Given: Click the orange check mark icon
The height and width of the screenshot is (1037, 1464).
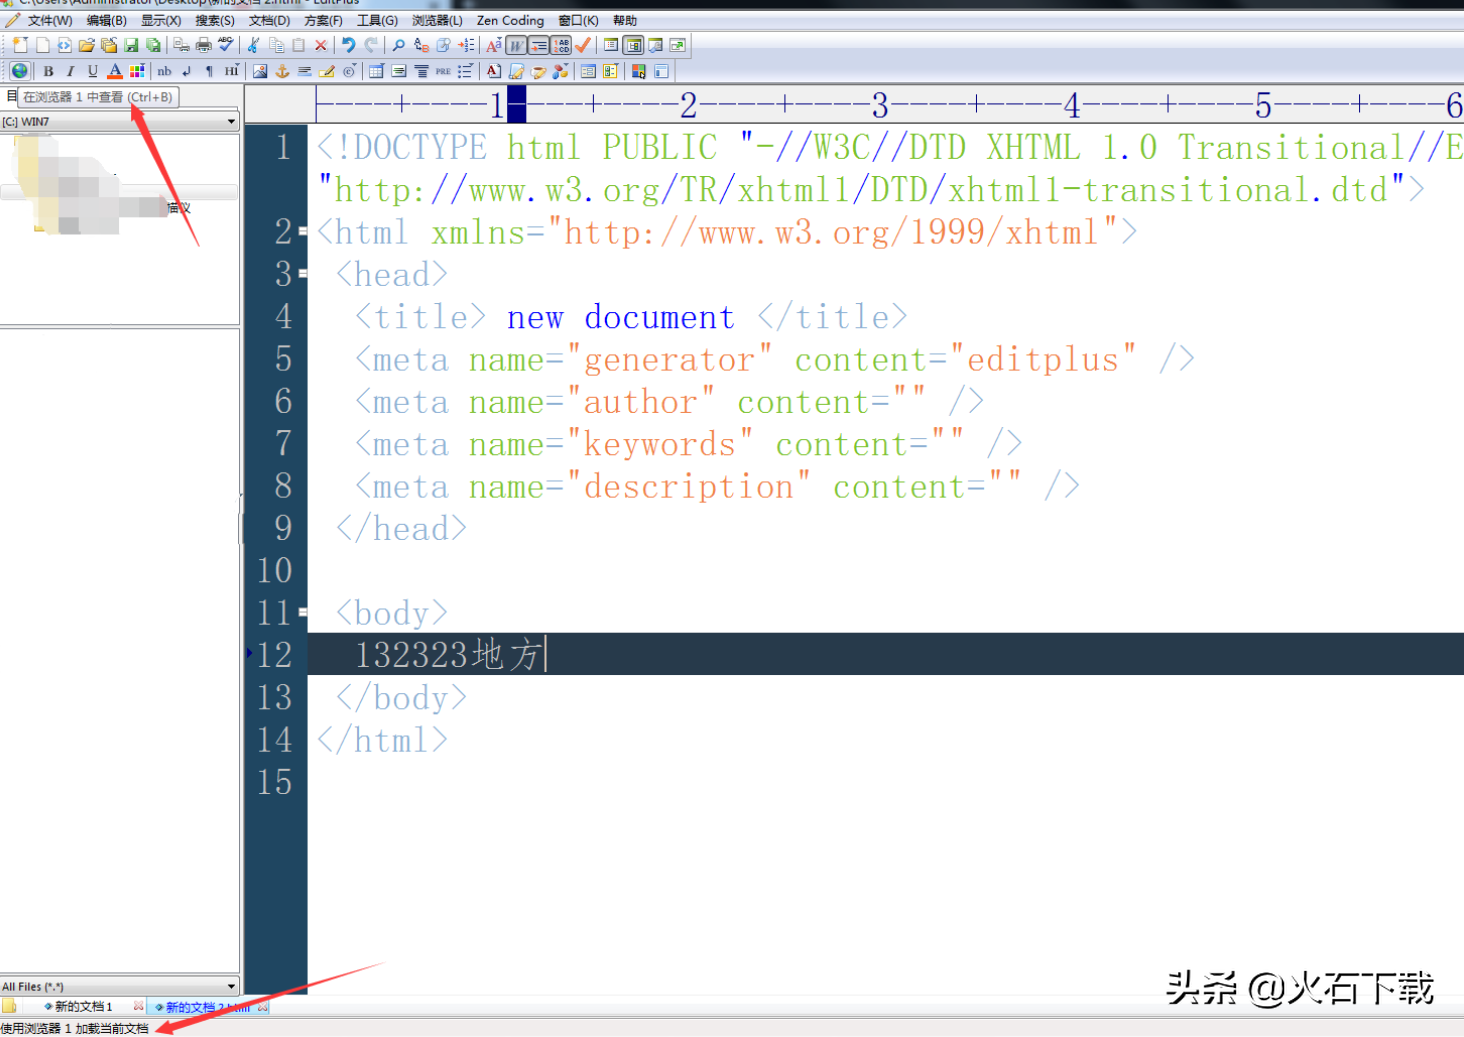Looking at the screenshot, I should pos(583,45).
